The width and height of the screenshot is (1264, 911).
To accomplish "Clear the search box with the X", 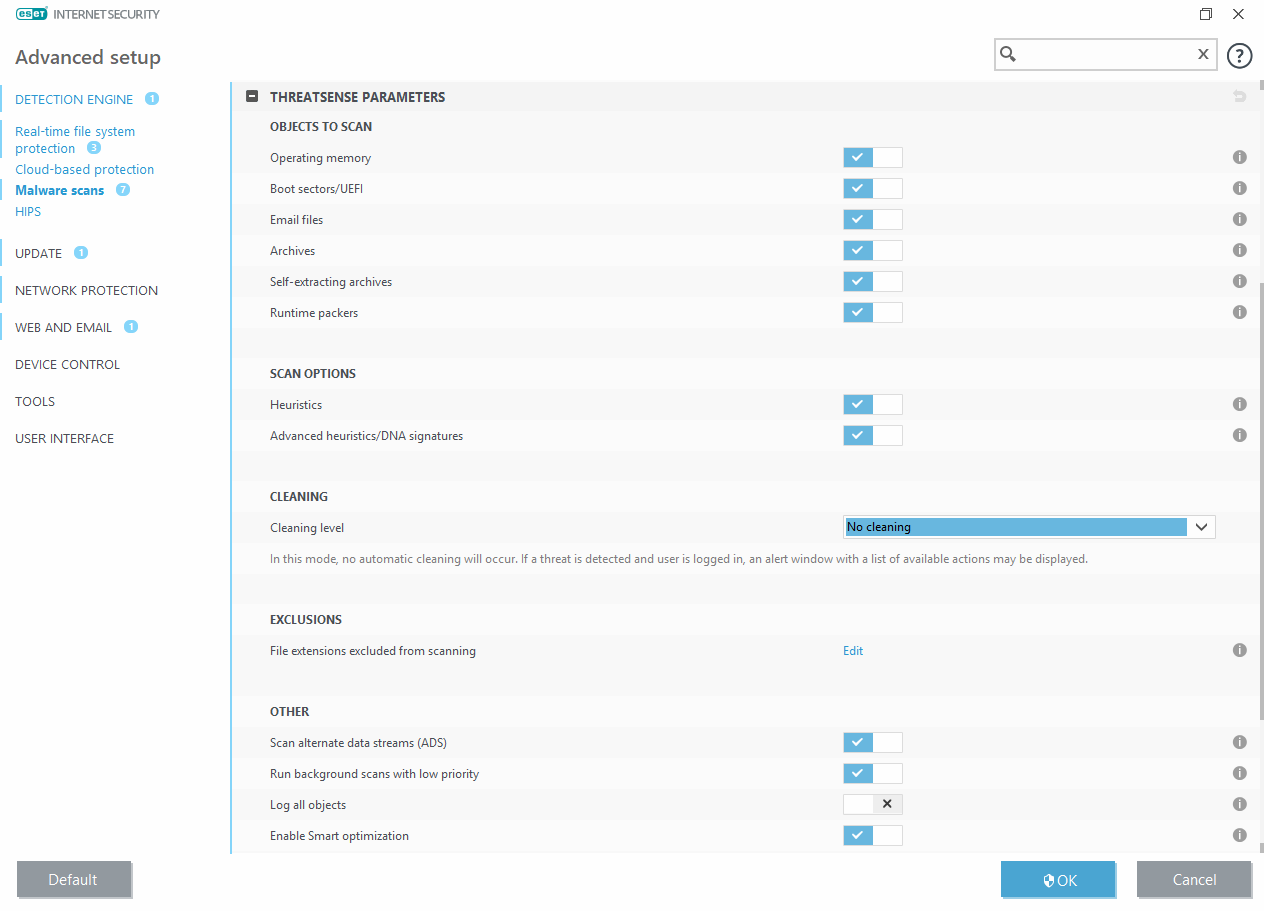I will (x=1203, y=55).
